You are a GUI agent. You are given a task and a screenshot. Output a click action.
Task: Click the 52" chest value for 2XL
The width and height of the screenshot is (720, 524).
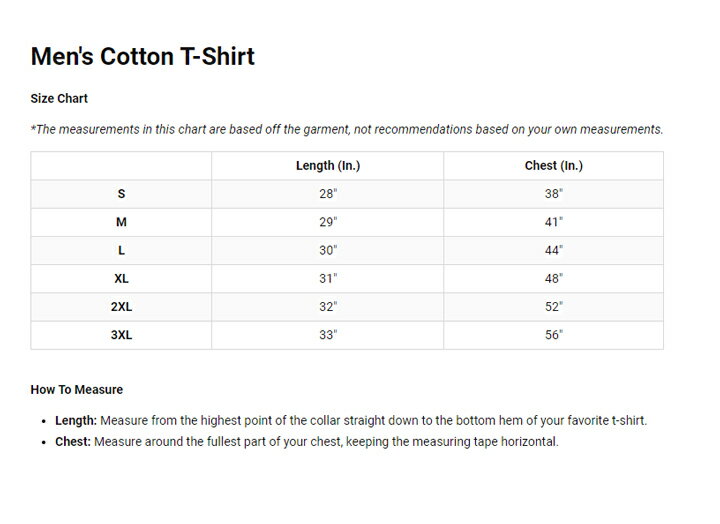553,307
